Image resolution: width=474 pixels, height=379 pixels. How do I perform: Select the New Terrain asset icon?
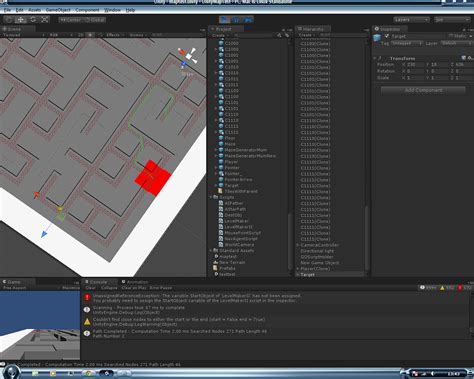216,262
